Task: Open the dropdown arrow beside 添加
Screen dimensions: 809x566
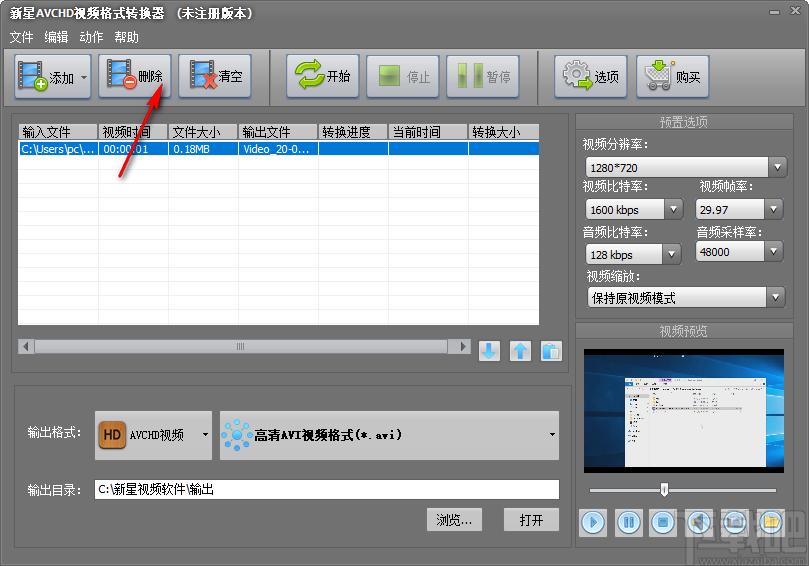Action: 84,77
